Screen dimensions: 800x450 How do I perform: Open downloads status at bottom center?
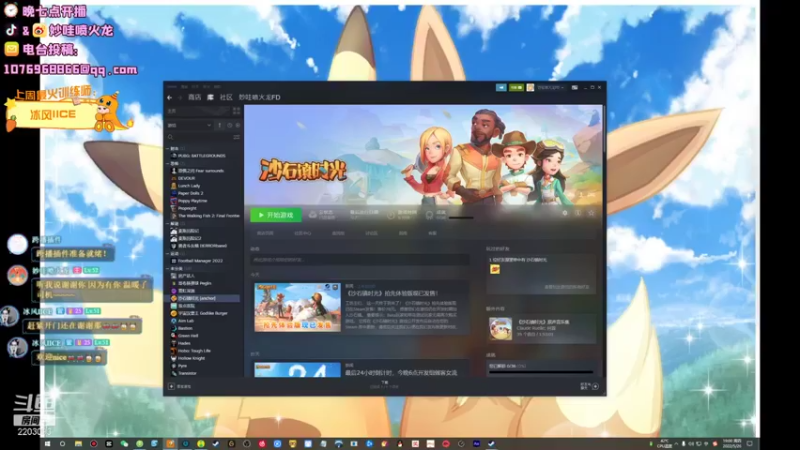coord(384,385)
